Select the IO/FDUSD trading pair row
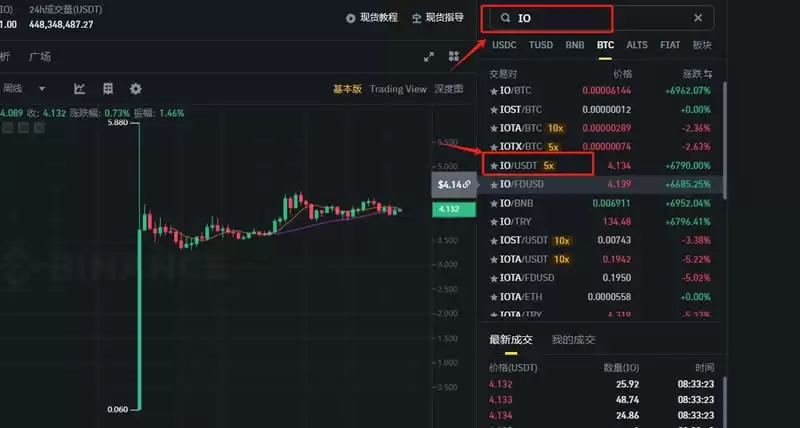 point(601,184)
